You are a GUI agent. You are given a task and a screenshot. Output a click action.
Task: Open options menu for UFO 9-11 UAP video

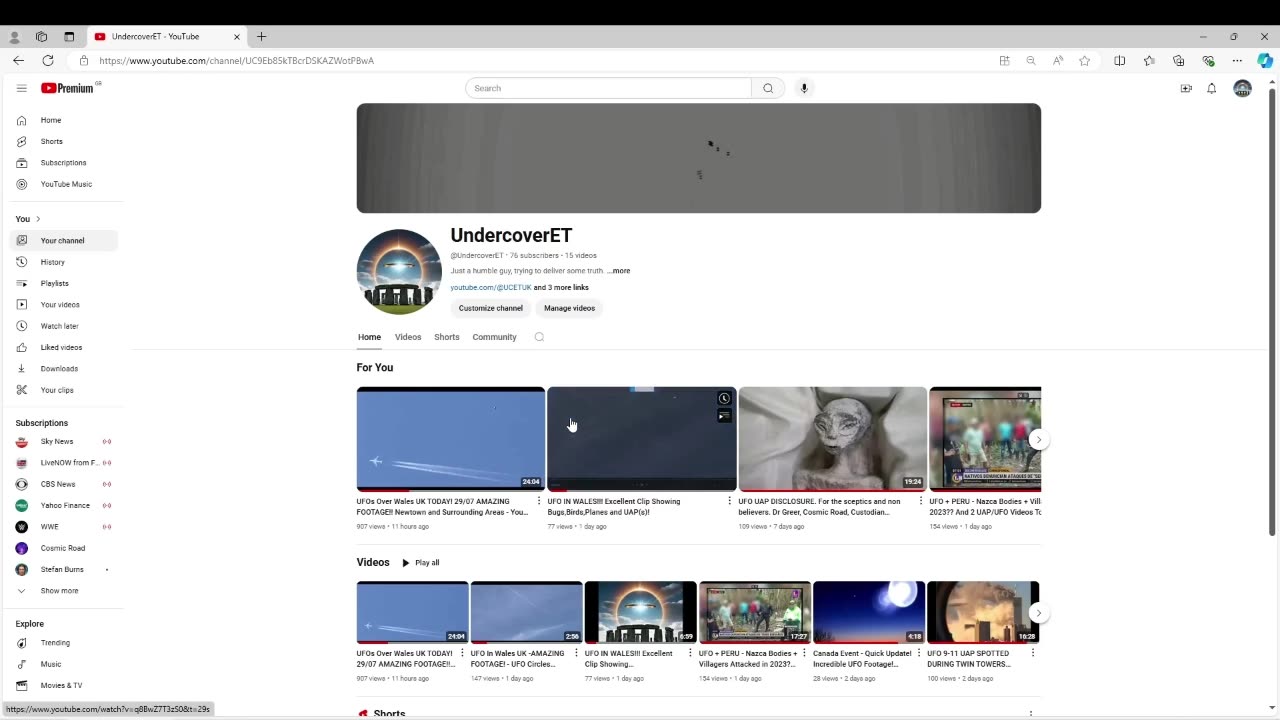(x=1032, y=653)
